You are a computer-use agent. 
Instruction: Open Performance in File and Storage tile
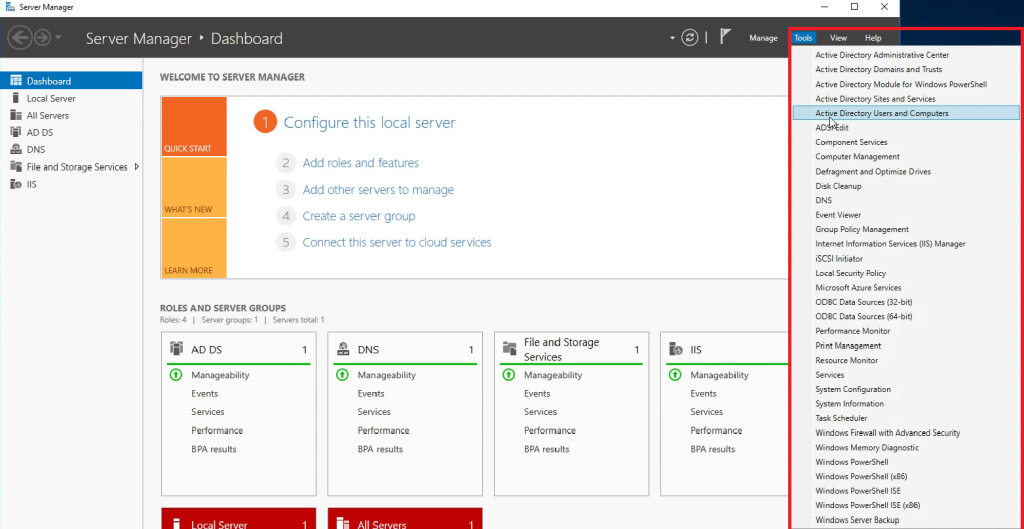pos(550,430)
